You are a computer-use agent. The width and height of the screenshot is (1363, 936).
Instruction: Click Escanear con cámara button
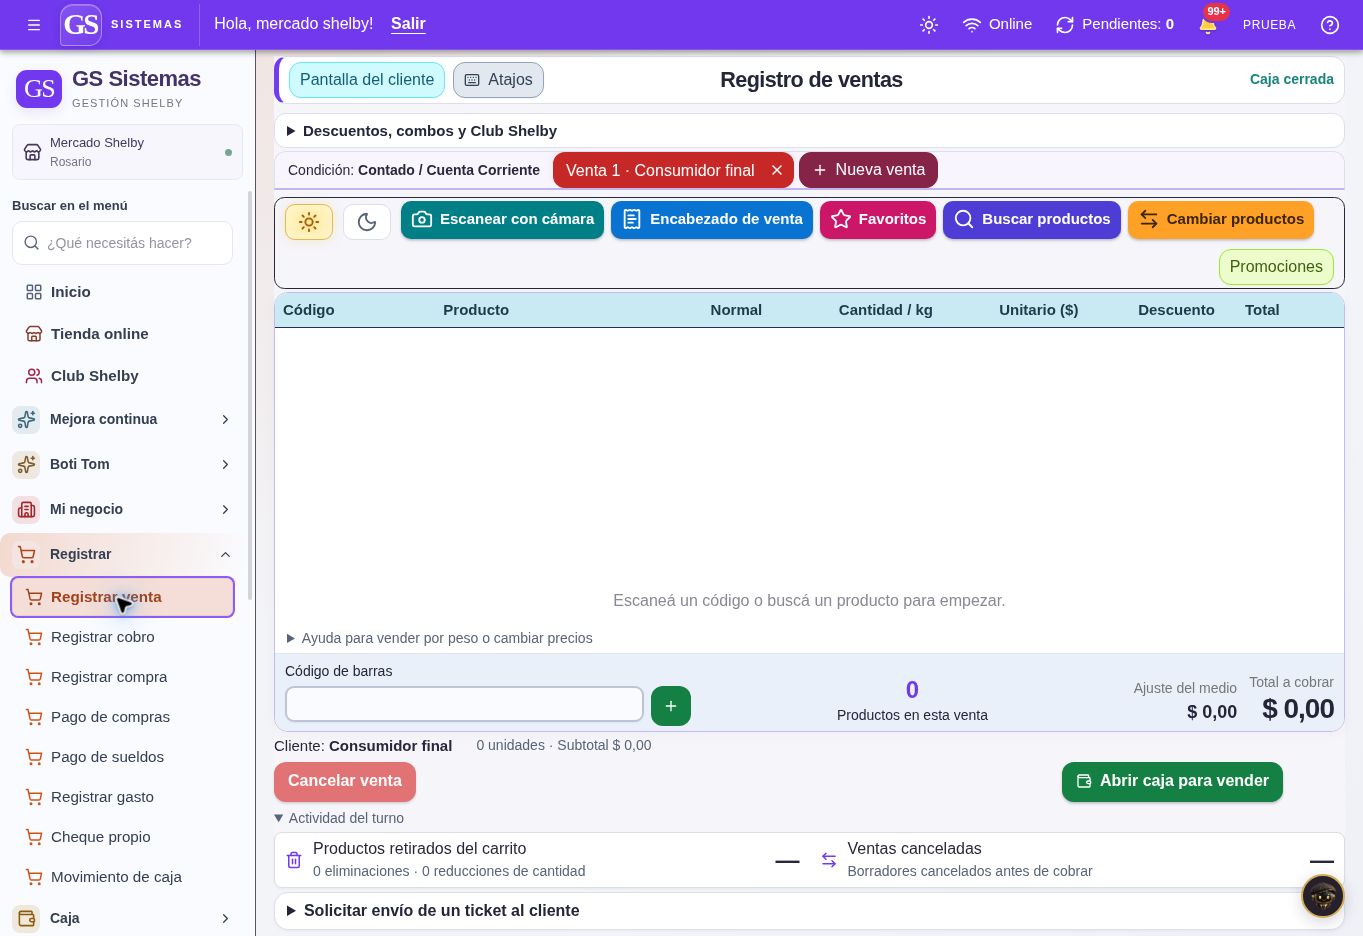tap(502, 220)
